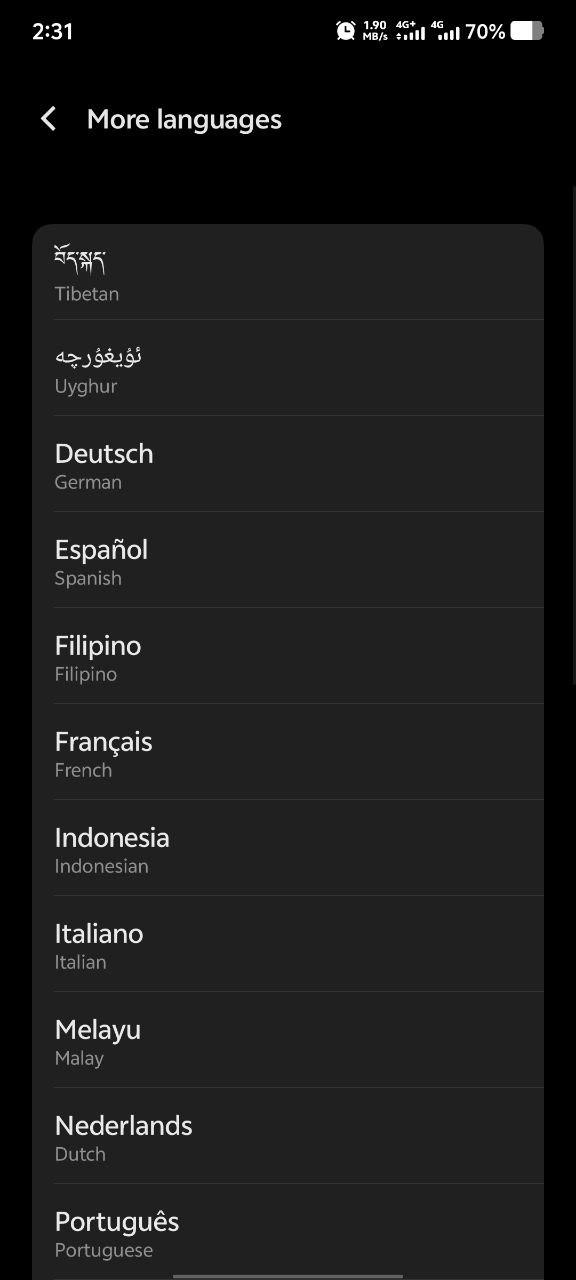Viewport: 576px width, 1280px height.
Task: Select Uyghur language
Action: (x=288, y=368)
